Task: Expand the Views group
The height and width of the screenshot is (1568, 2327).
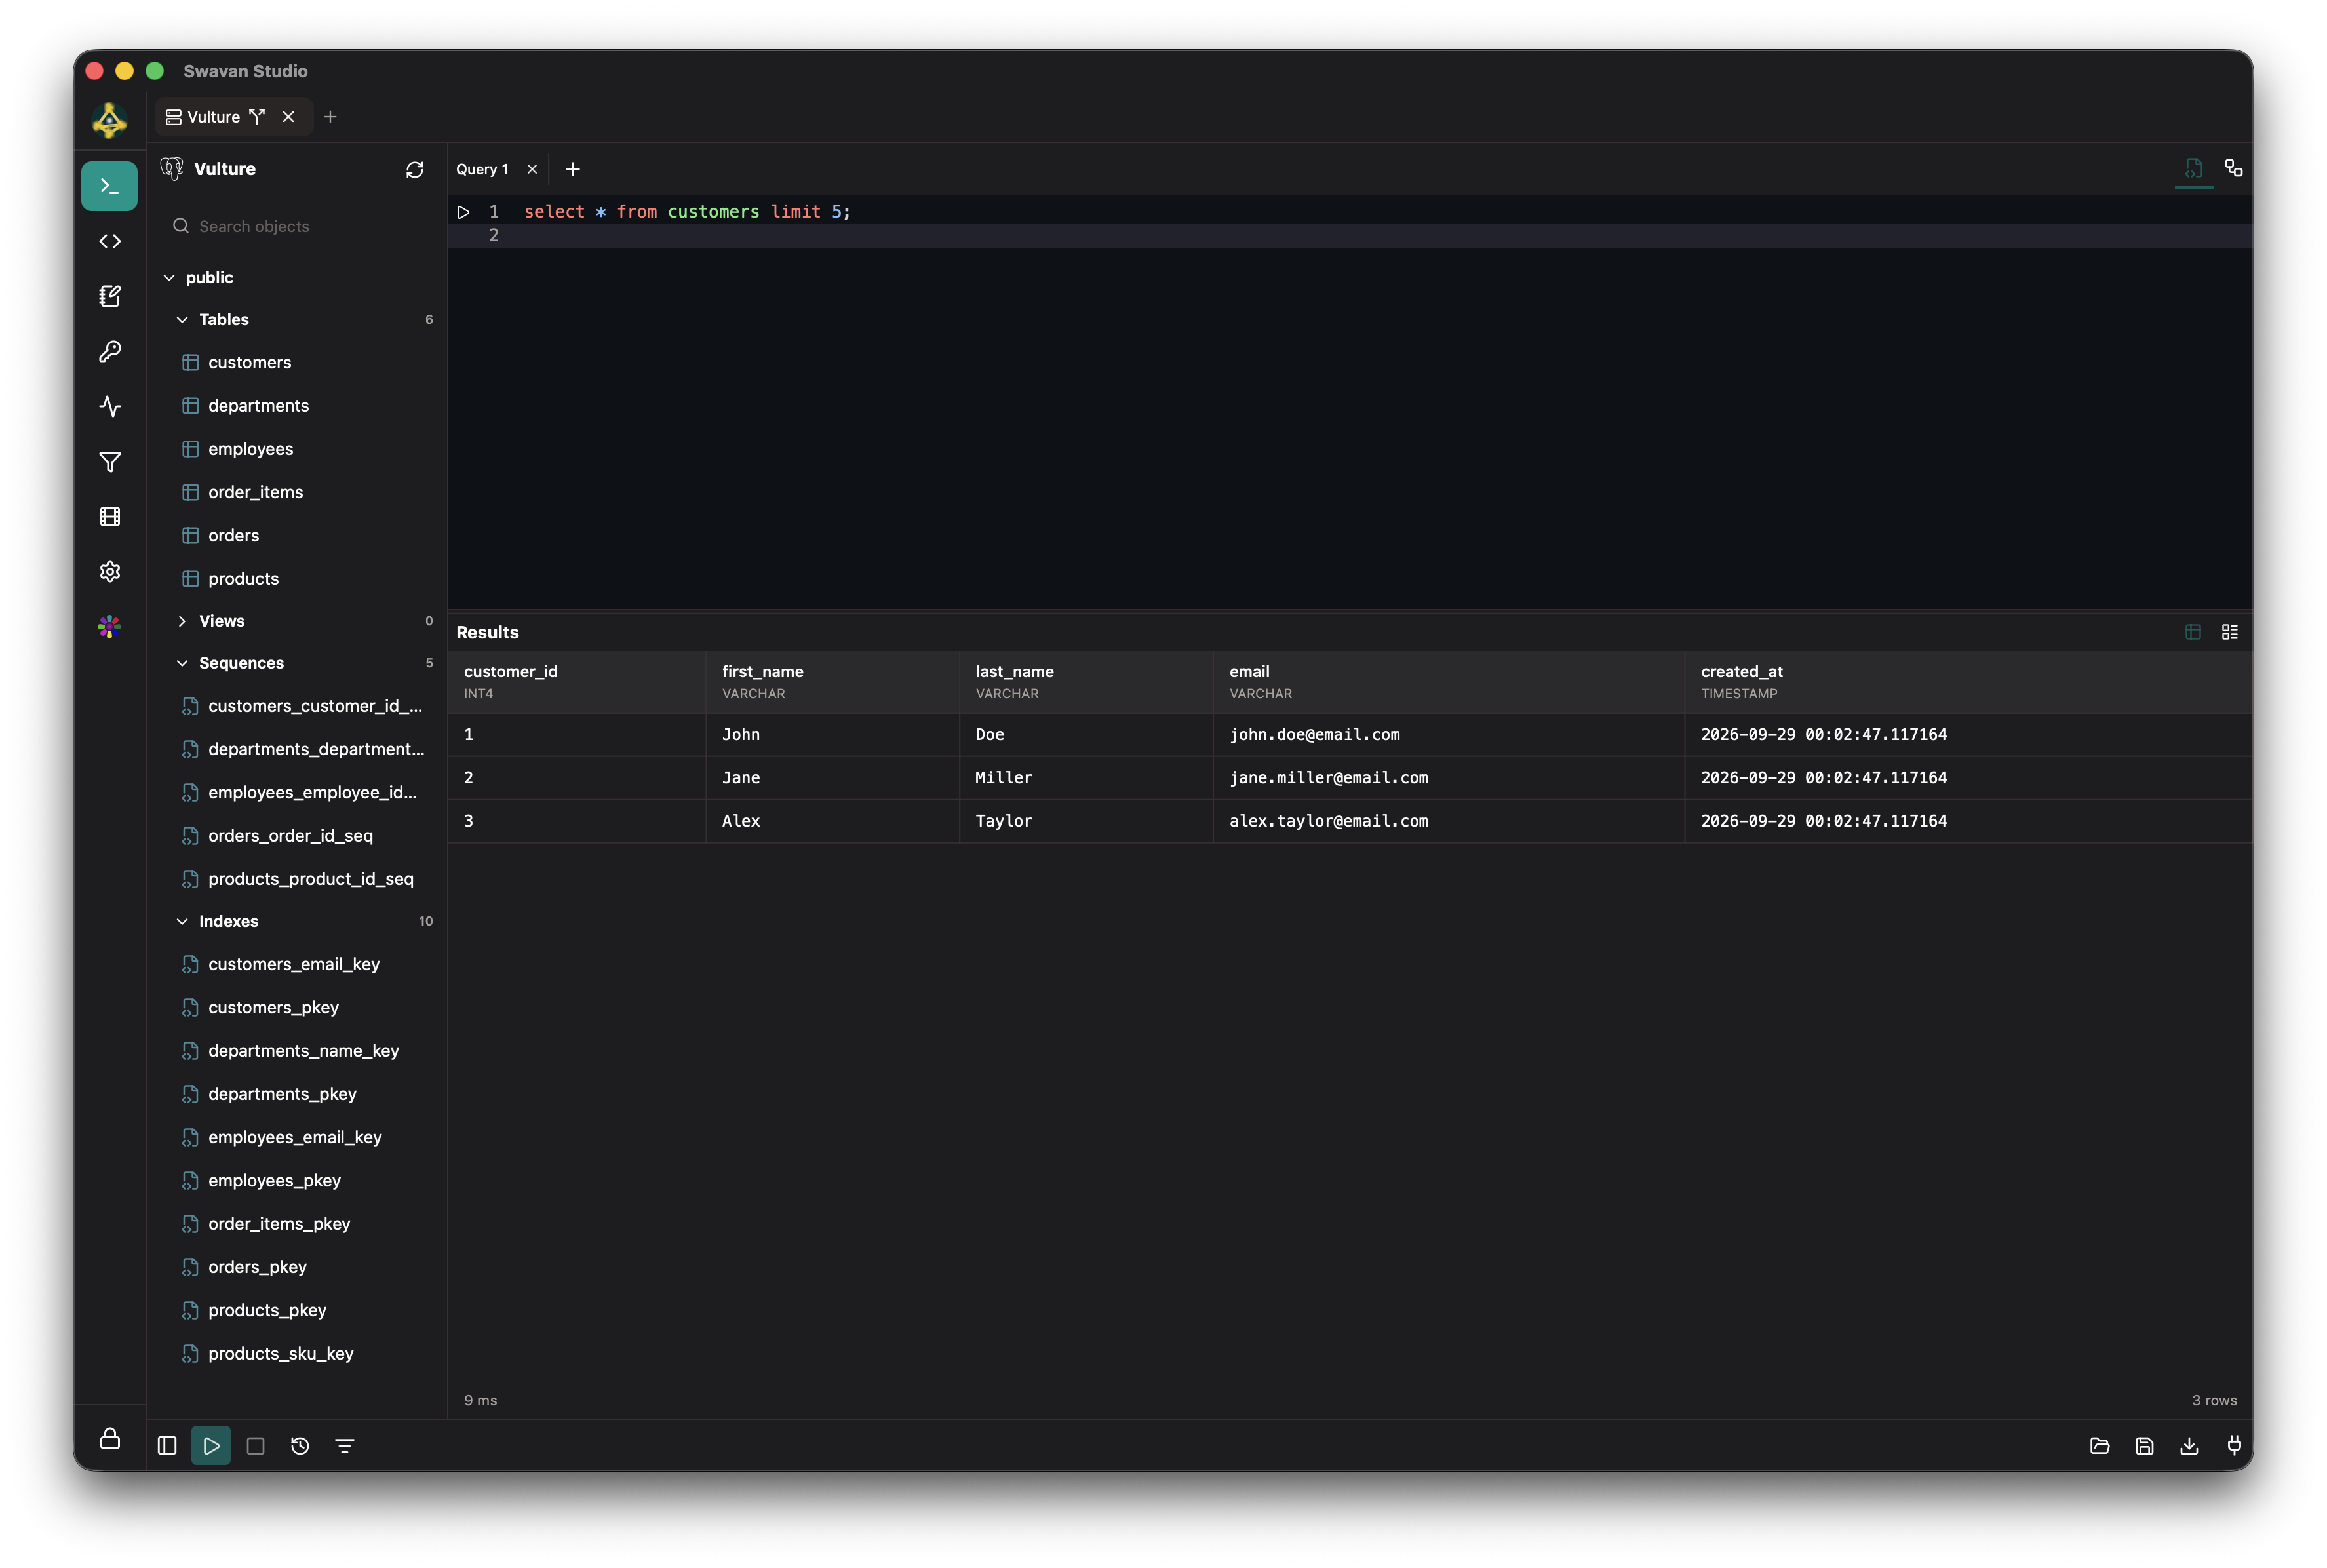Action: [182, 621]
